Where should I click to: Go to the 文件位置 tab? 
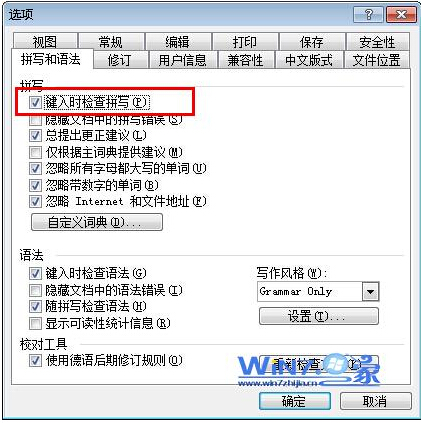376,60
